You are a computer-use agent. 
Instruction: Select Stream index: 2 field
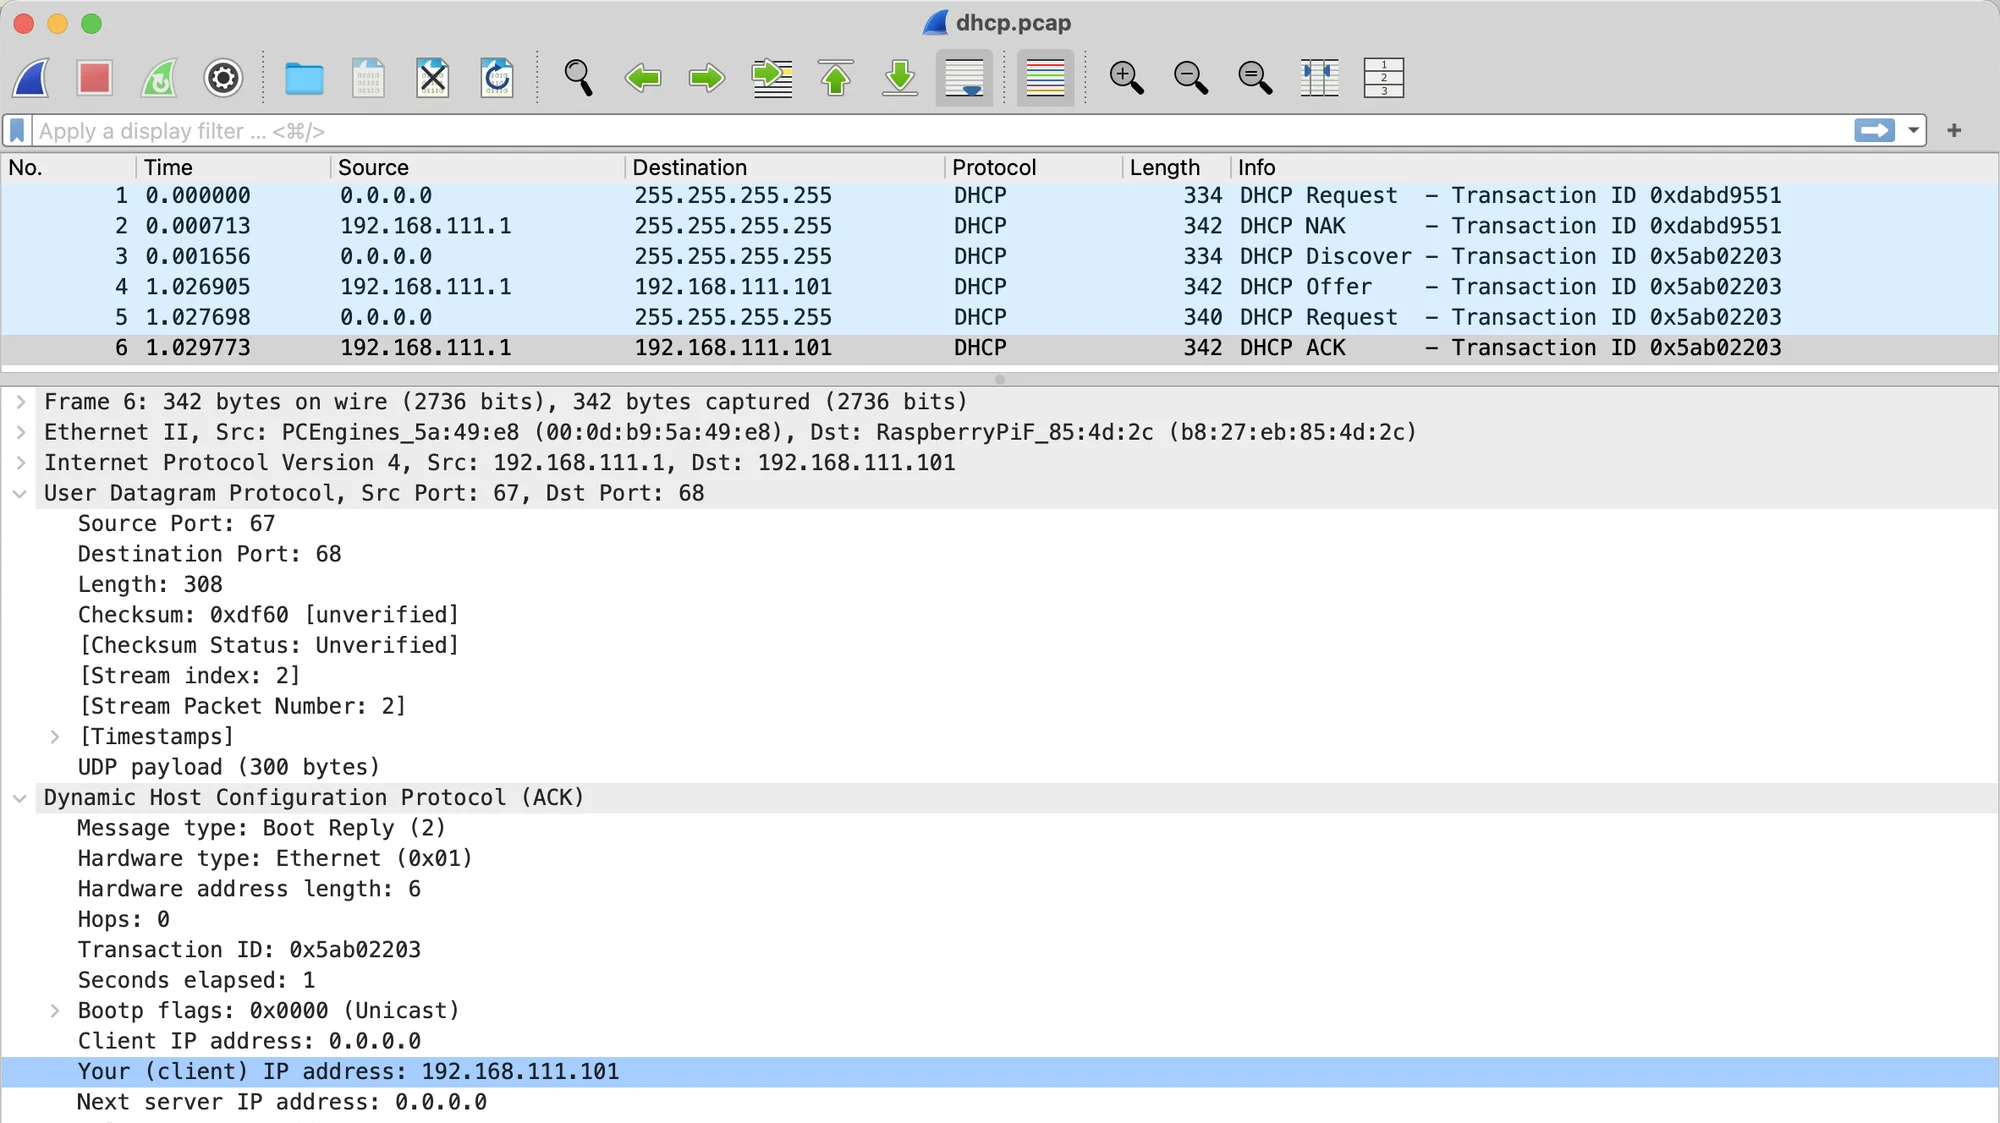[x=189, y=676]
